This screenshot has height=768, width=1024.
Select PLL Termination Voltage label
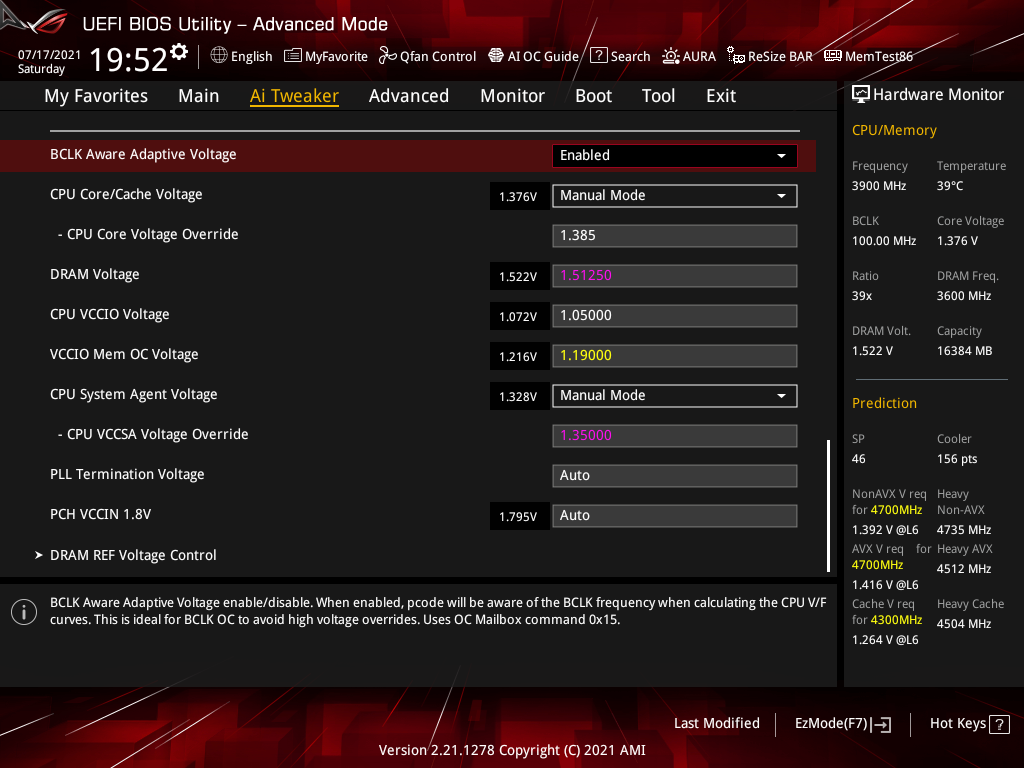[x=127, y=474]
